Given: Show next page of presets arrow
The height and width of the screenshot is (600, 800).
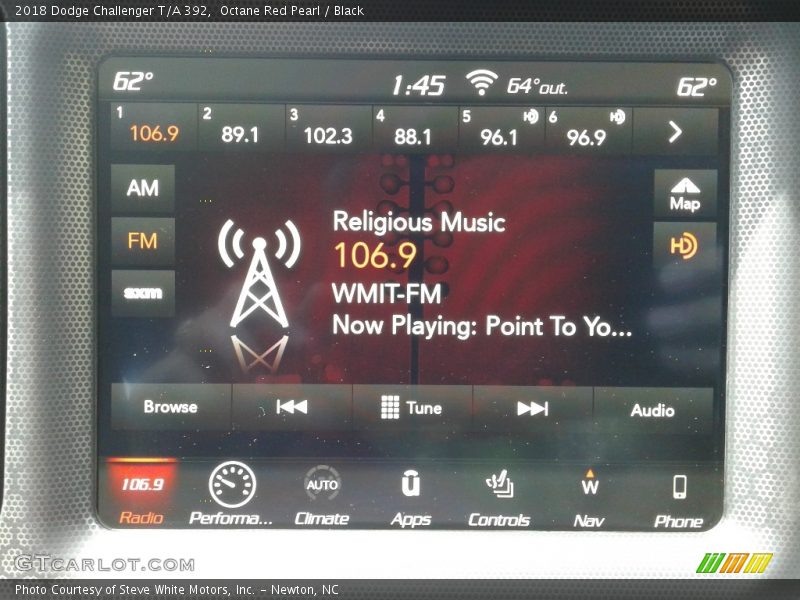Looking at the screenshot, I should pos(675,132).
